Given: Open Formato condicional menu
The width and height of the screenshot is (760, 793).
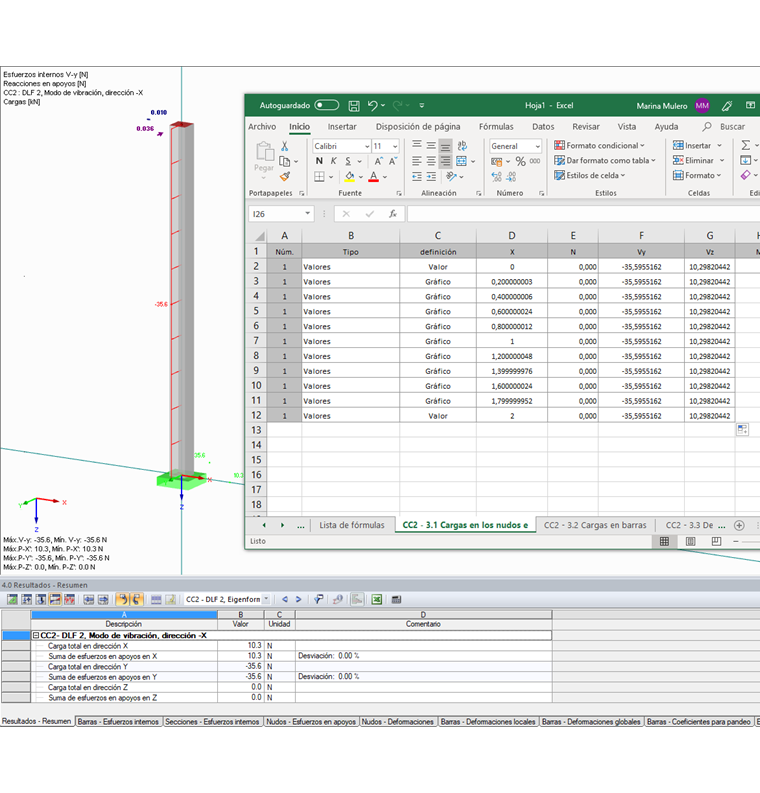Looking at the screenshot, I should (x=599, y=146).
